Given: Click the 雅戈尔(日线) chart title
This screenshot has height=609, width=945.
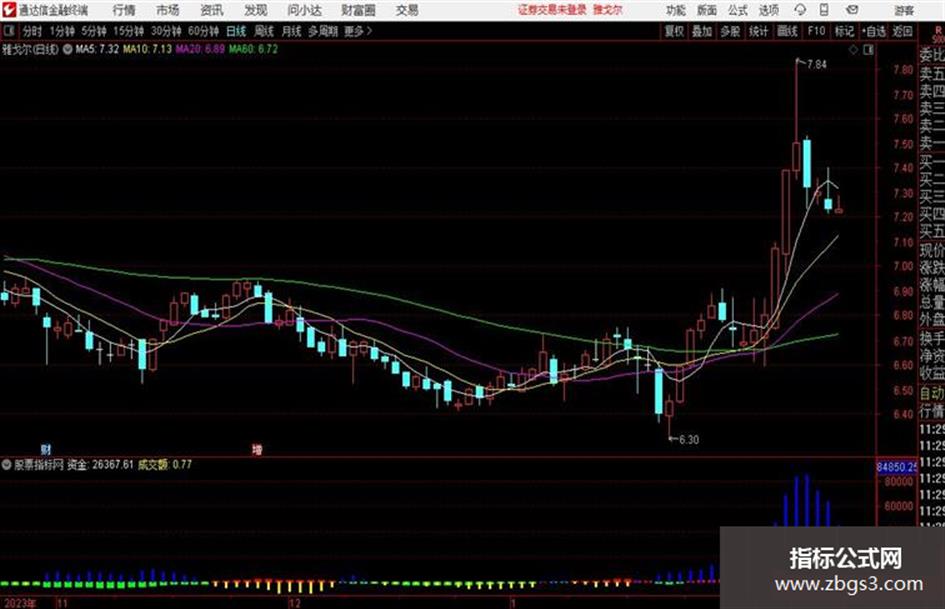Looking at the screenshot, I should tap(30, 49).
